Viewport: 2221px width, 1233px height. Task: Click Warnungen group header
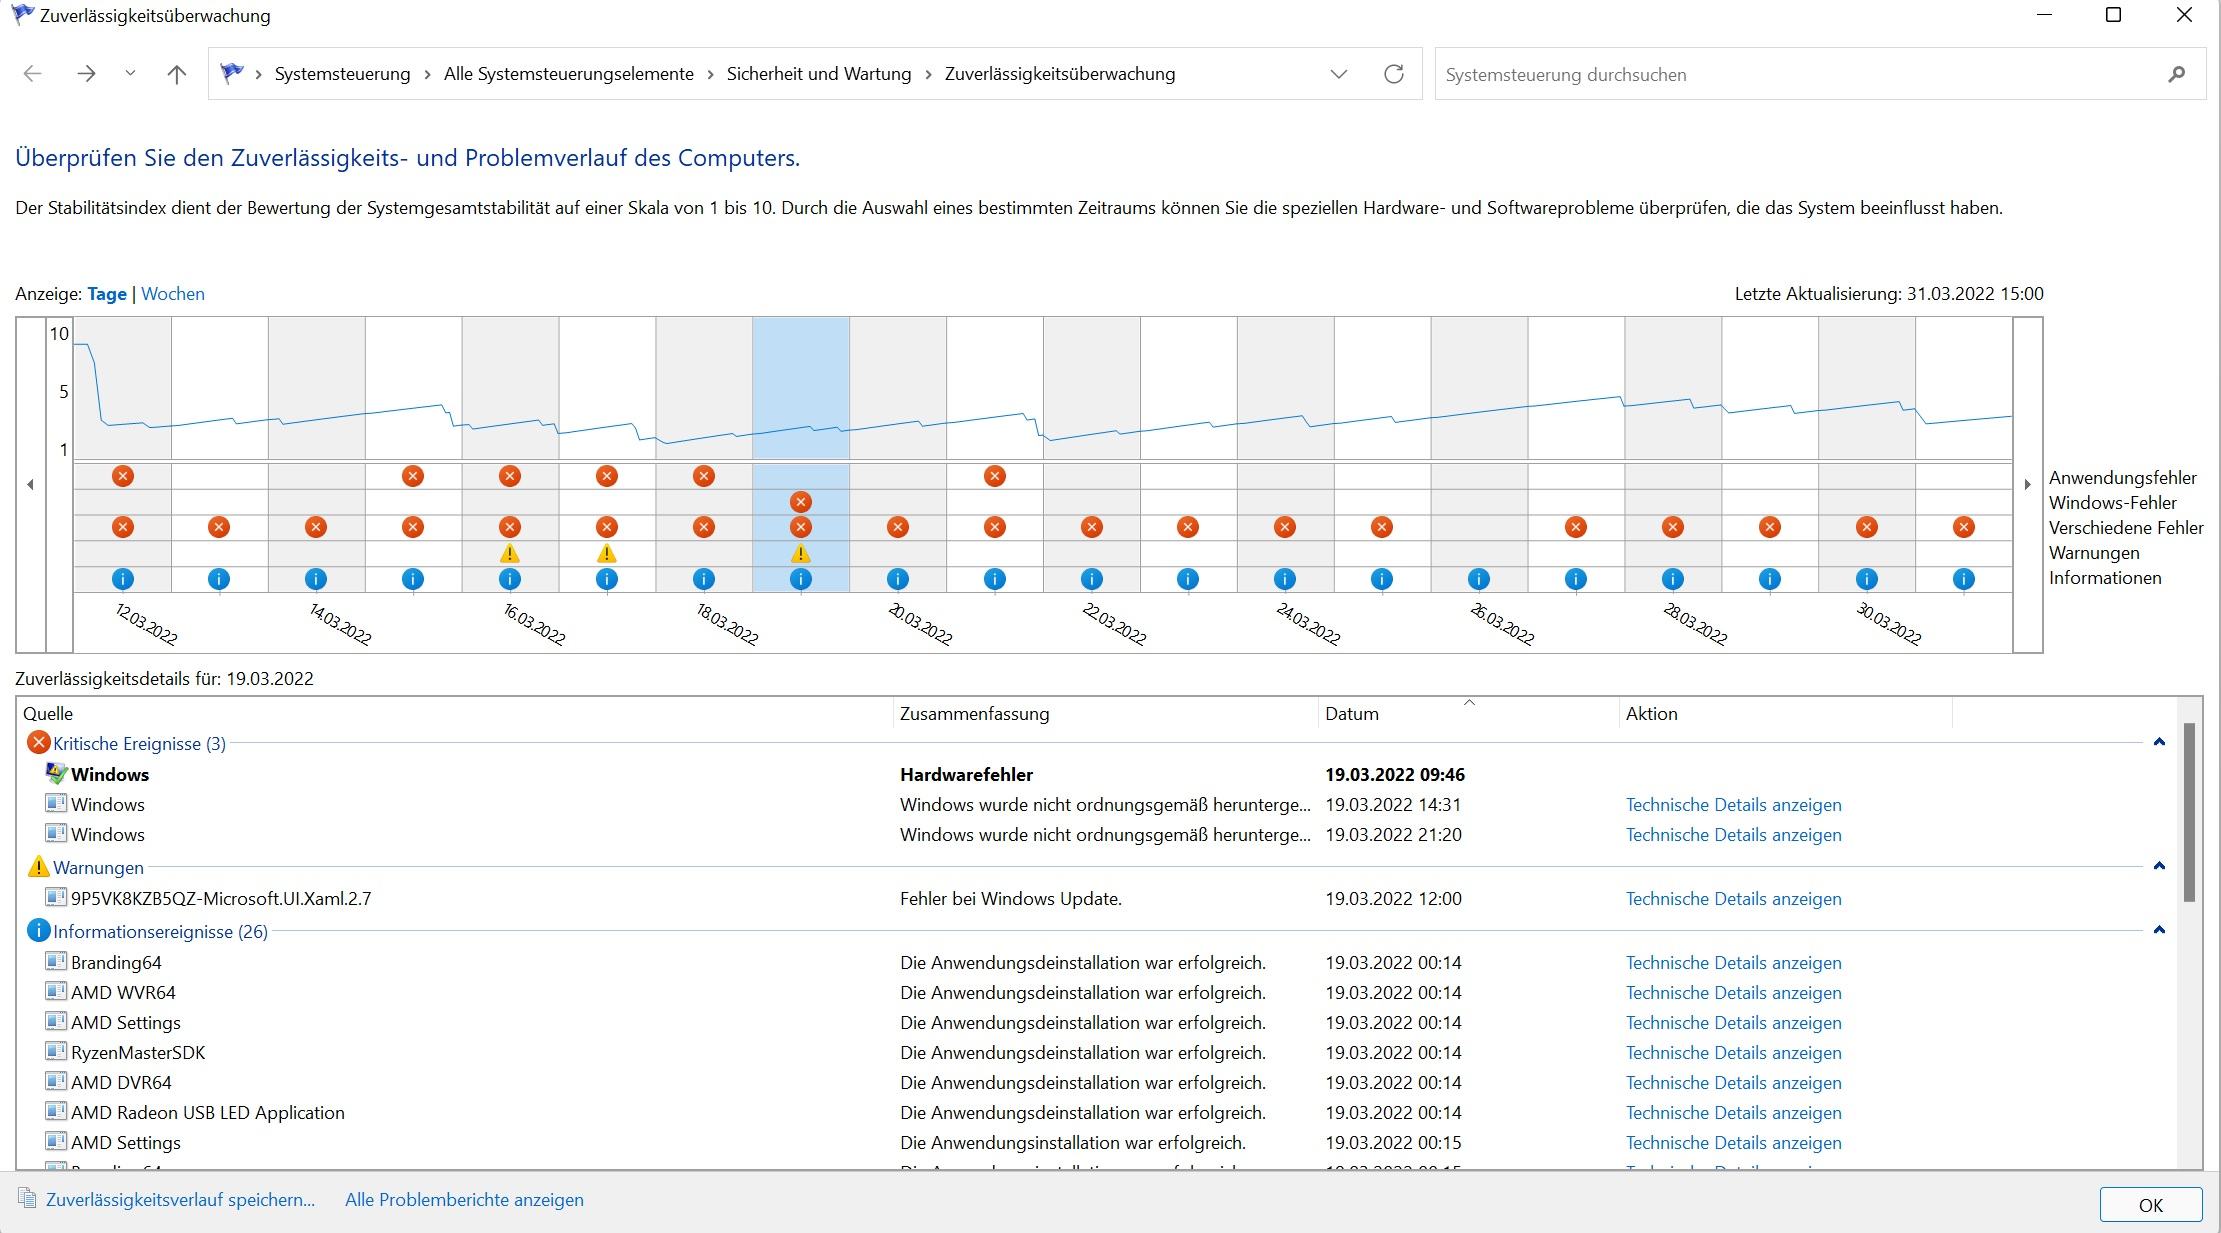[98, 868]
